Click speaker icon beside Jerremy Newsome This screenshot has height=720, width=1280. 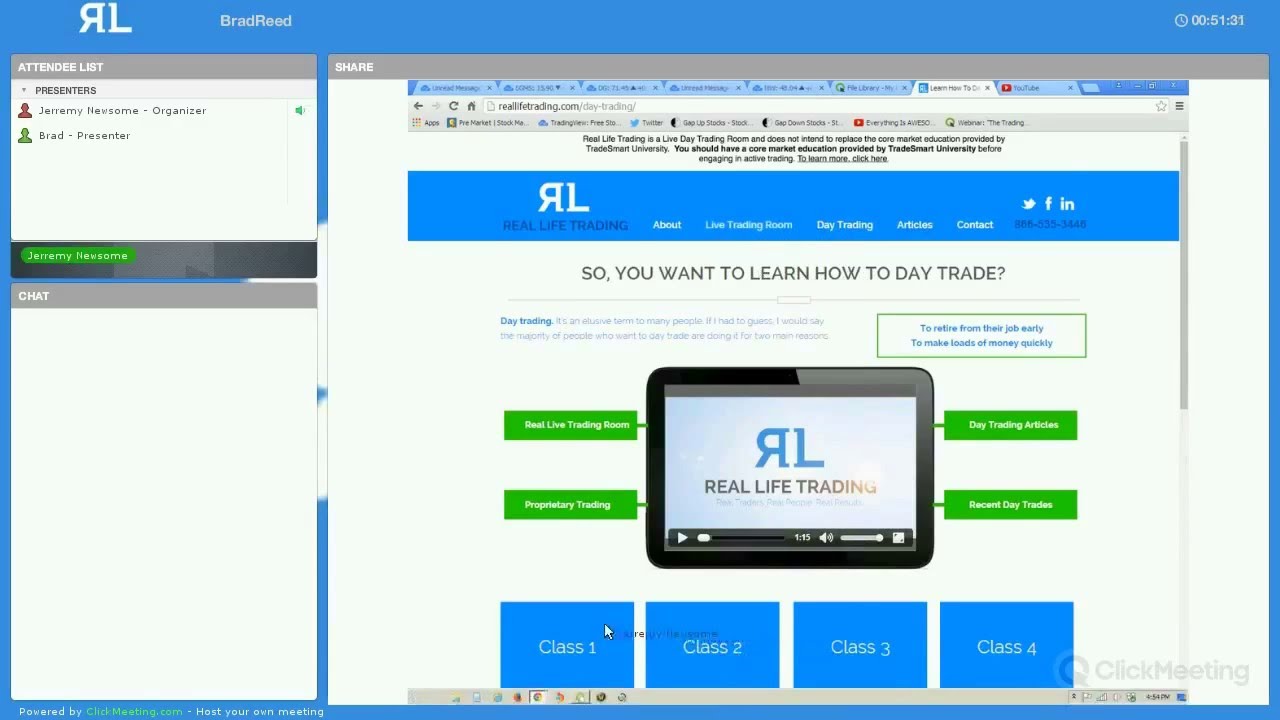[x=299, y=111]
